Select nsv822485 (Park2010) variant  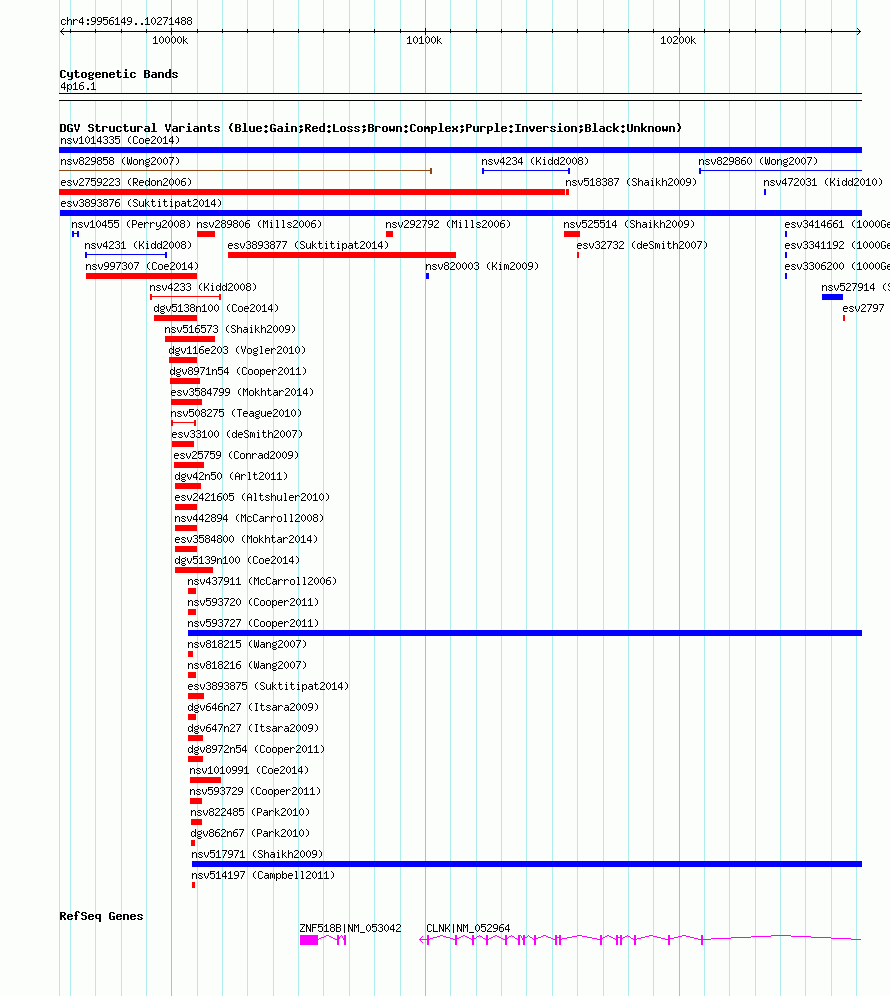point(196,821)
